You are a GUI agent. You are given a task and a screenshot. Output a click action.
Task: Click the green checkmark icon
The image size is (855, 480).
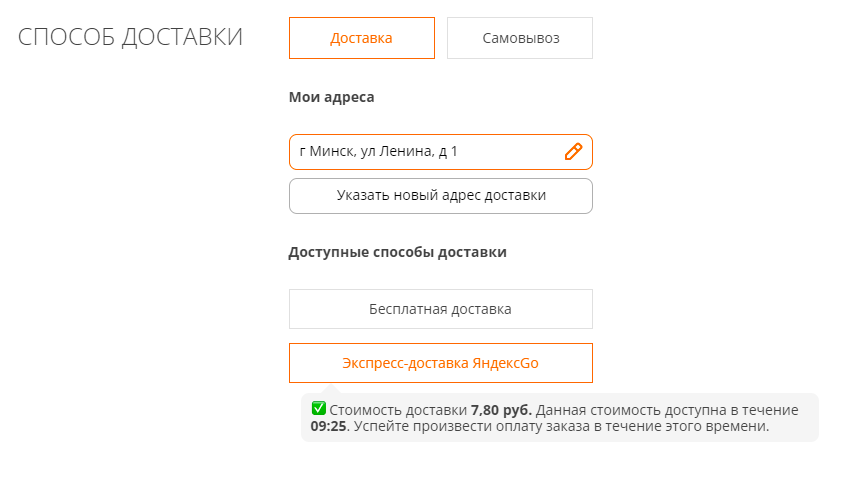pos(318,408)
